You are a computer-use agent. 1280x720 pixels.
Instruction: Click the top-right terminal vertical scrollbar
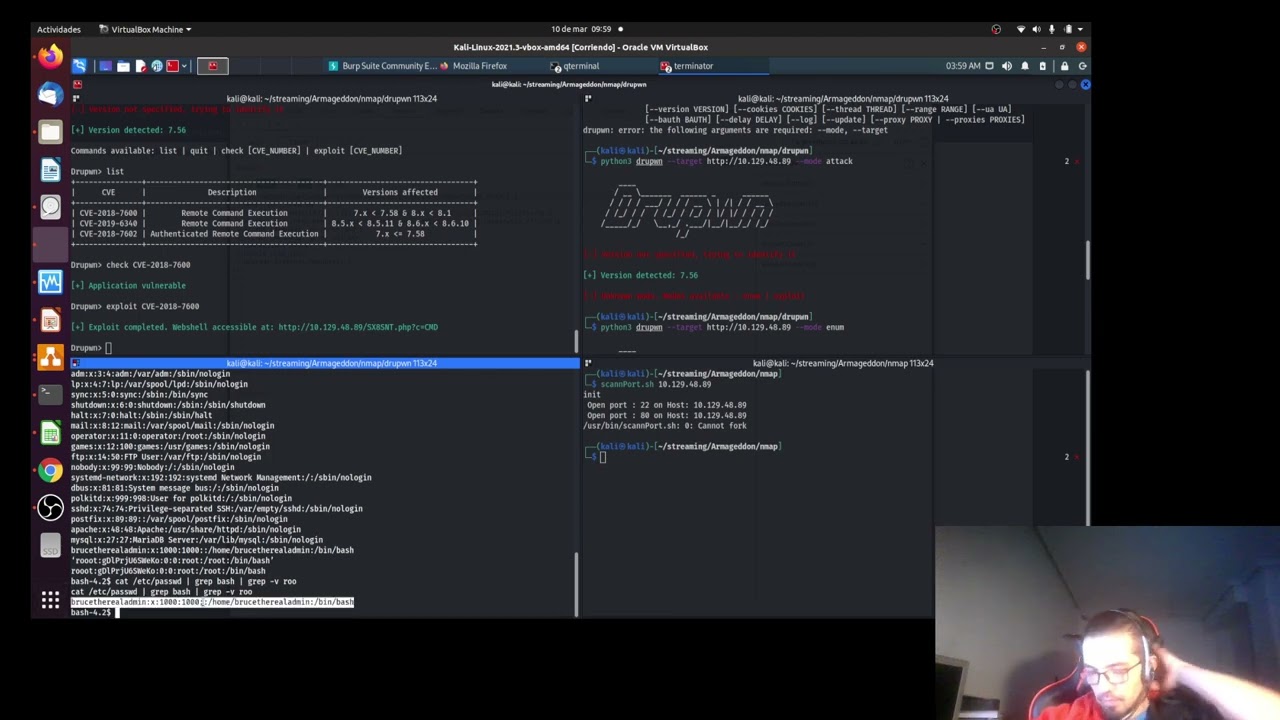[x=1087, y=262]
